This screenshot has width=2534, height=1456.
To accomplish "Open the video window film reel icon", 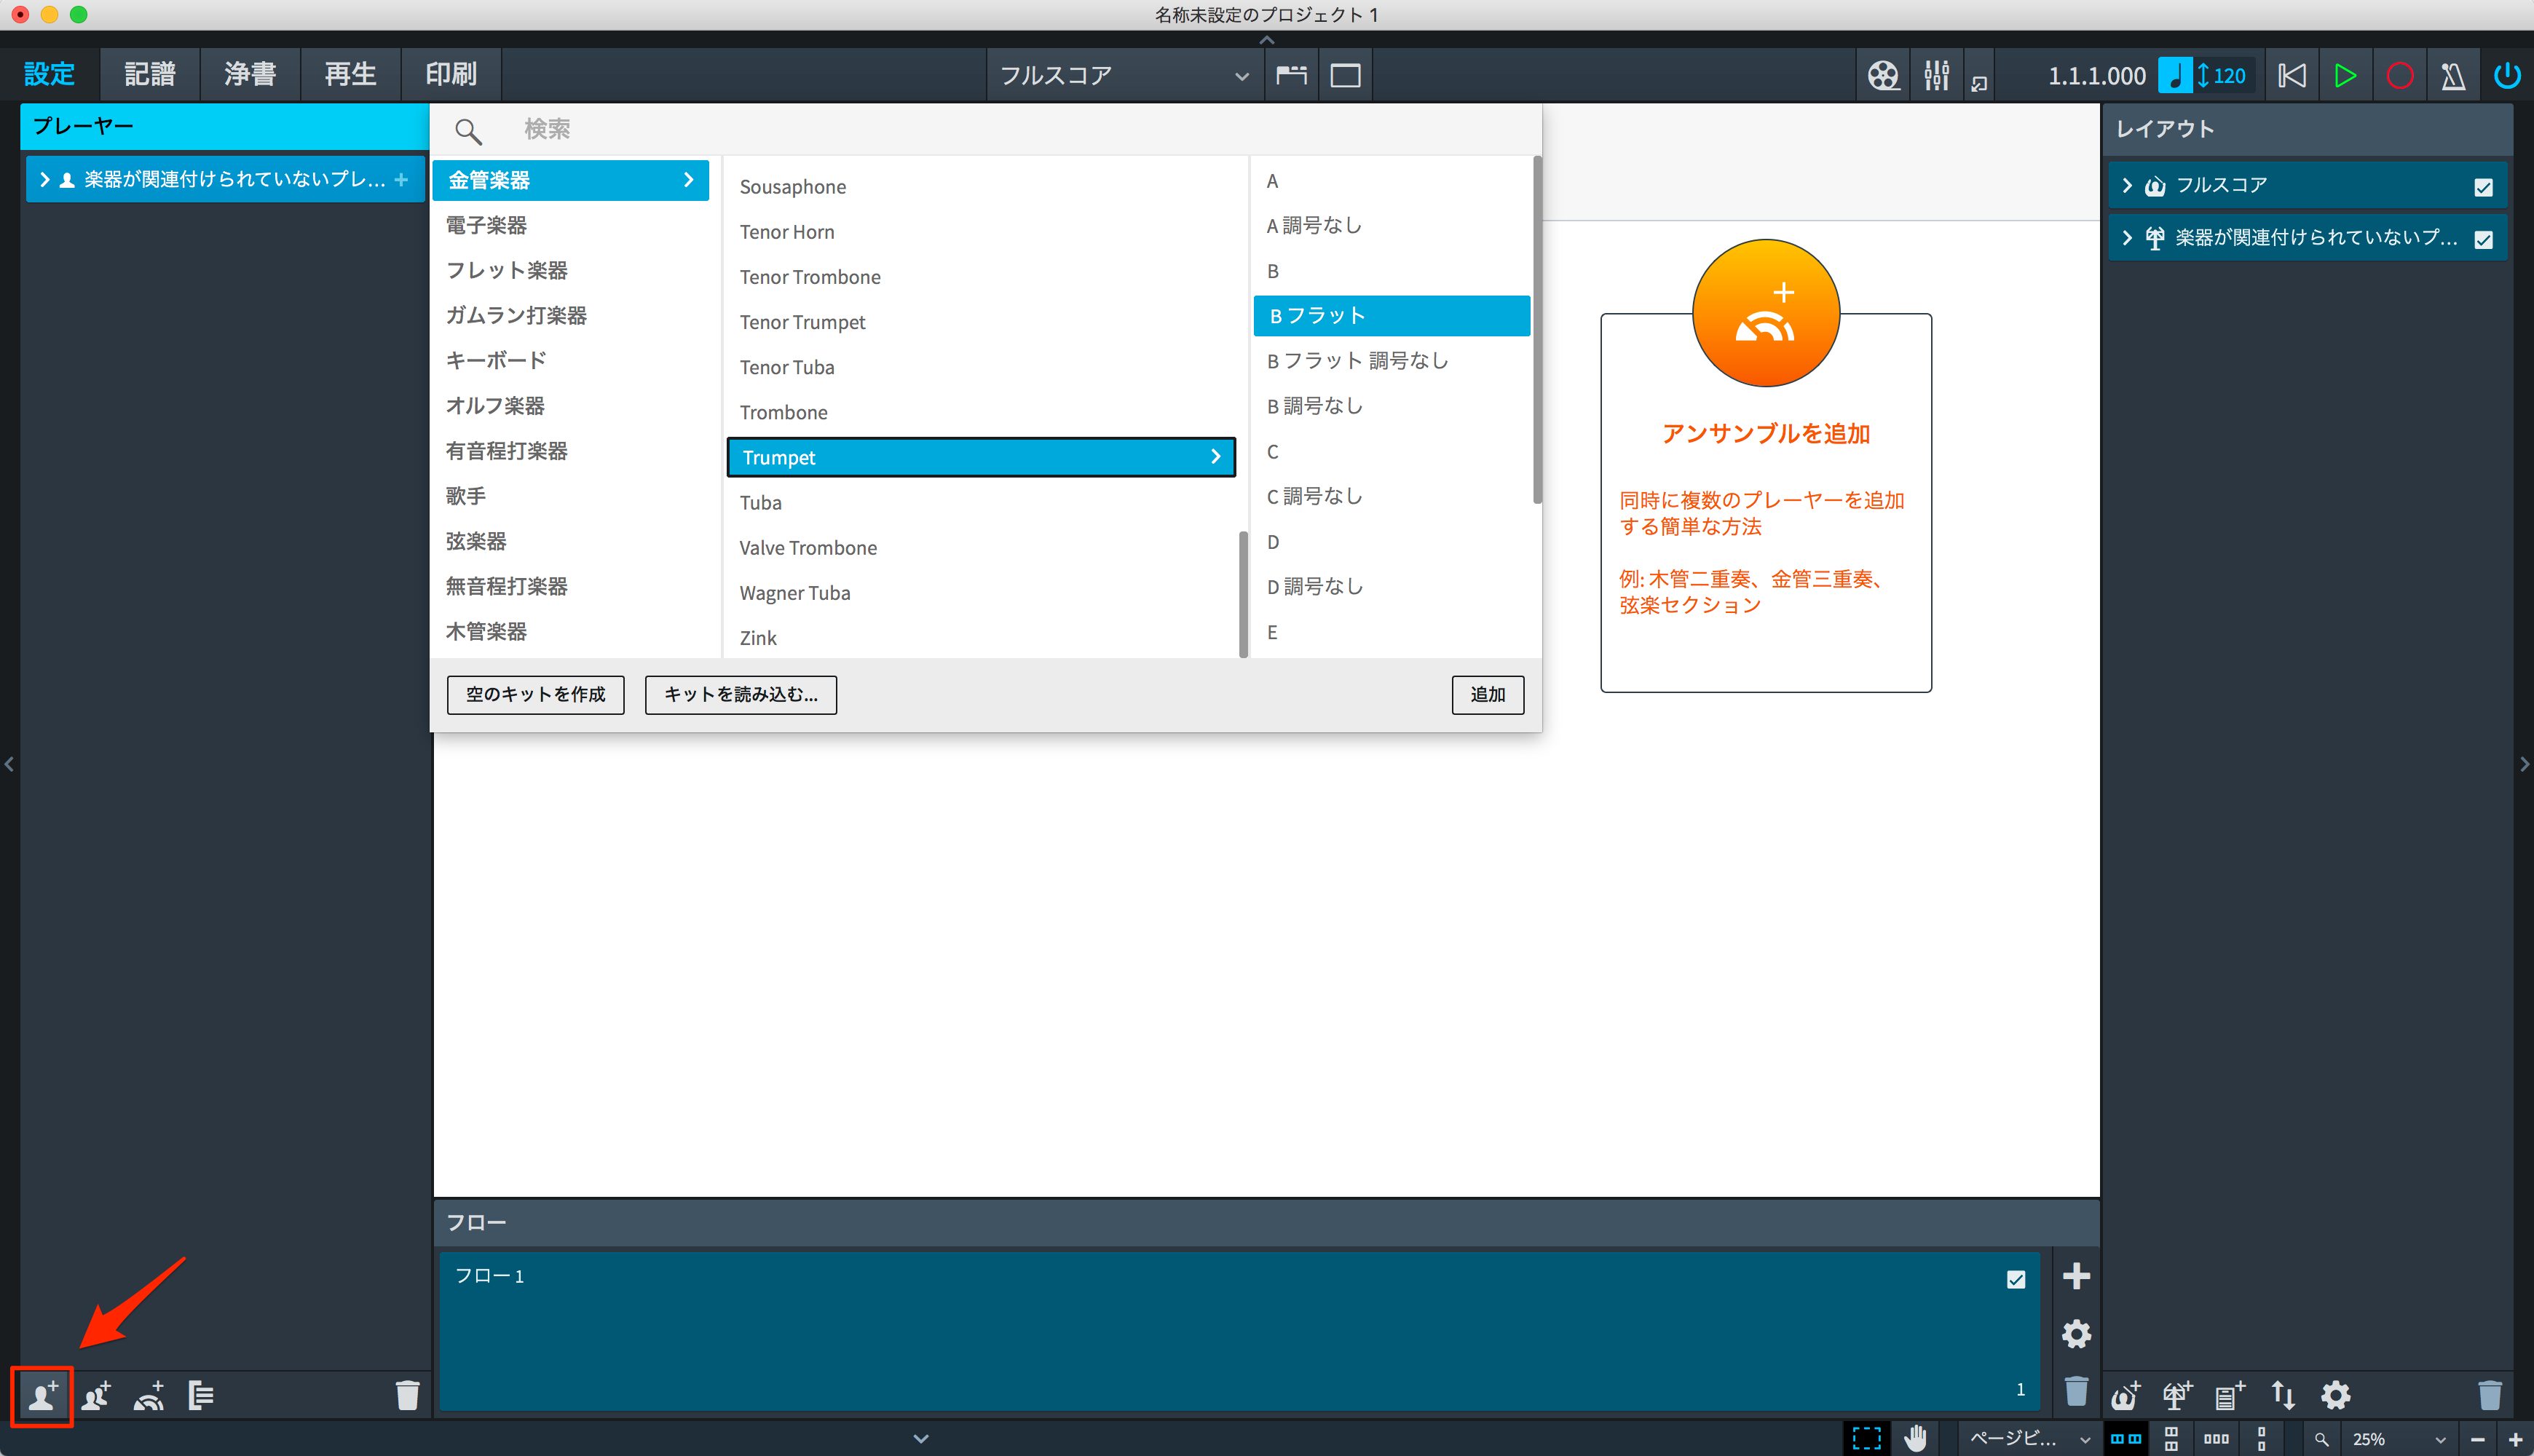I will [x=1883, y=75].
